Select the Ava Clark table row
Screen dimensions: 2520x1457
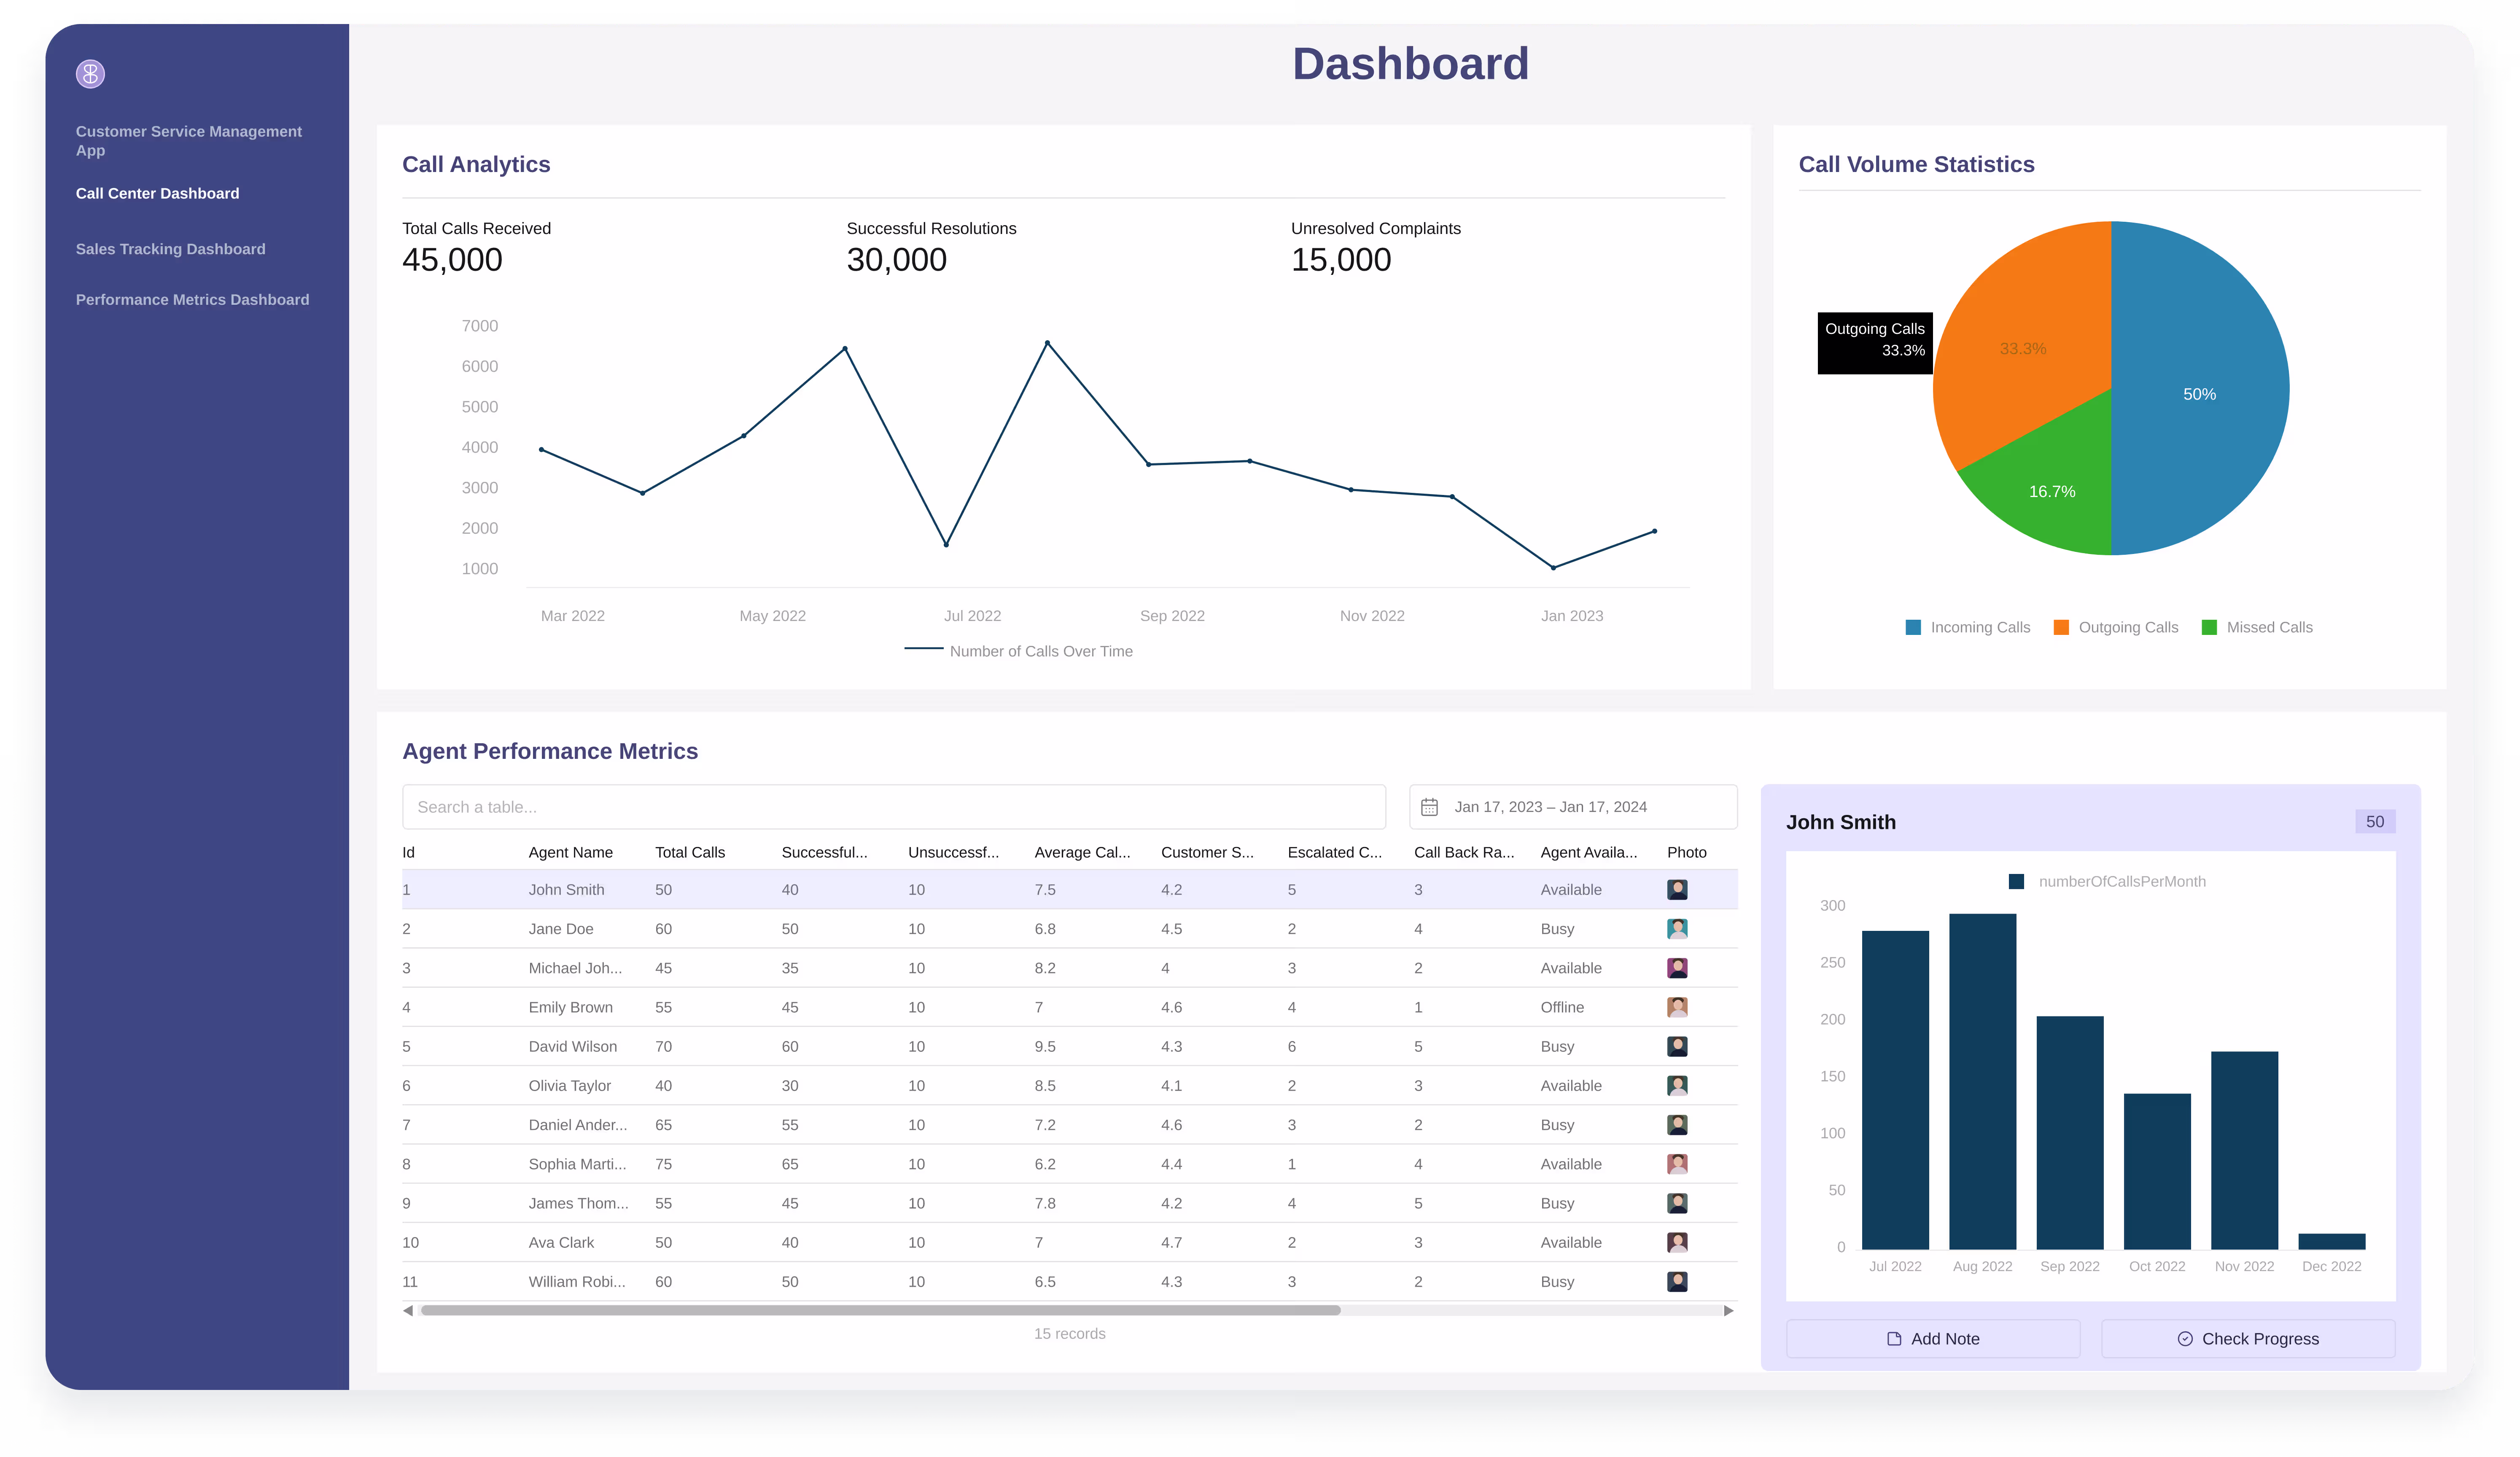click(1069, 1242)
